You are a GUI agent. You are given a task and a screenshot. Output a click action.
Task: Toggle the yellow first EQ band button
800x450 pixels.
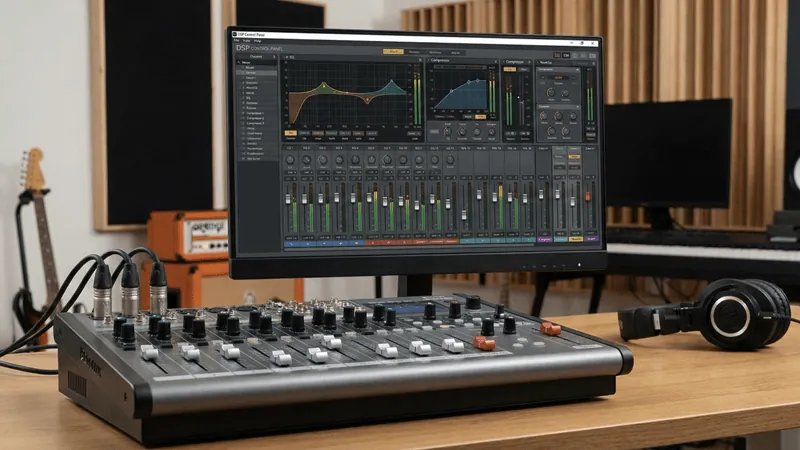pos(291,133)
